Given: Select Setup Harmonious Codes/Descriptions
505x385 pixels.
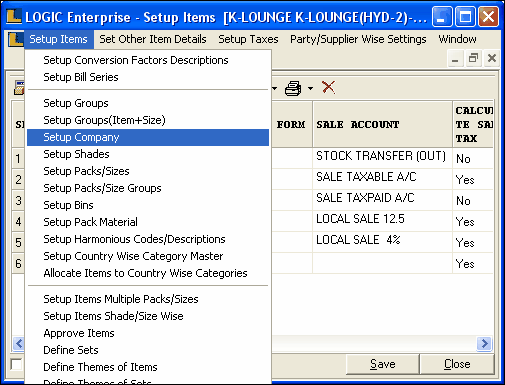Looking at the screenshot, I should [x=148, y=239].
